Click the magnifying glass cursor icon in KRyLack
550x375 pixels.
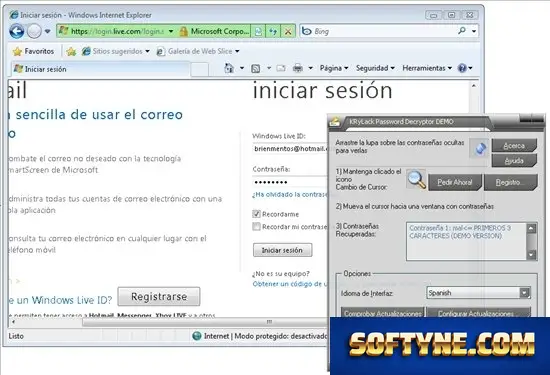tap(416, 180)
